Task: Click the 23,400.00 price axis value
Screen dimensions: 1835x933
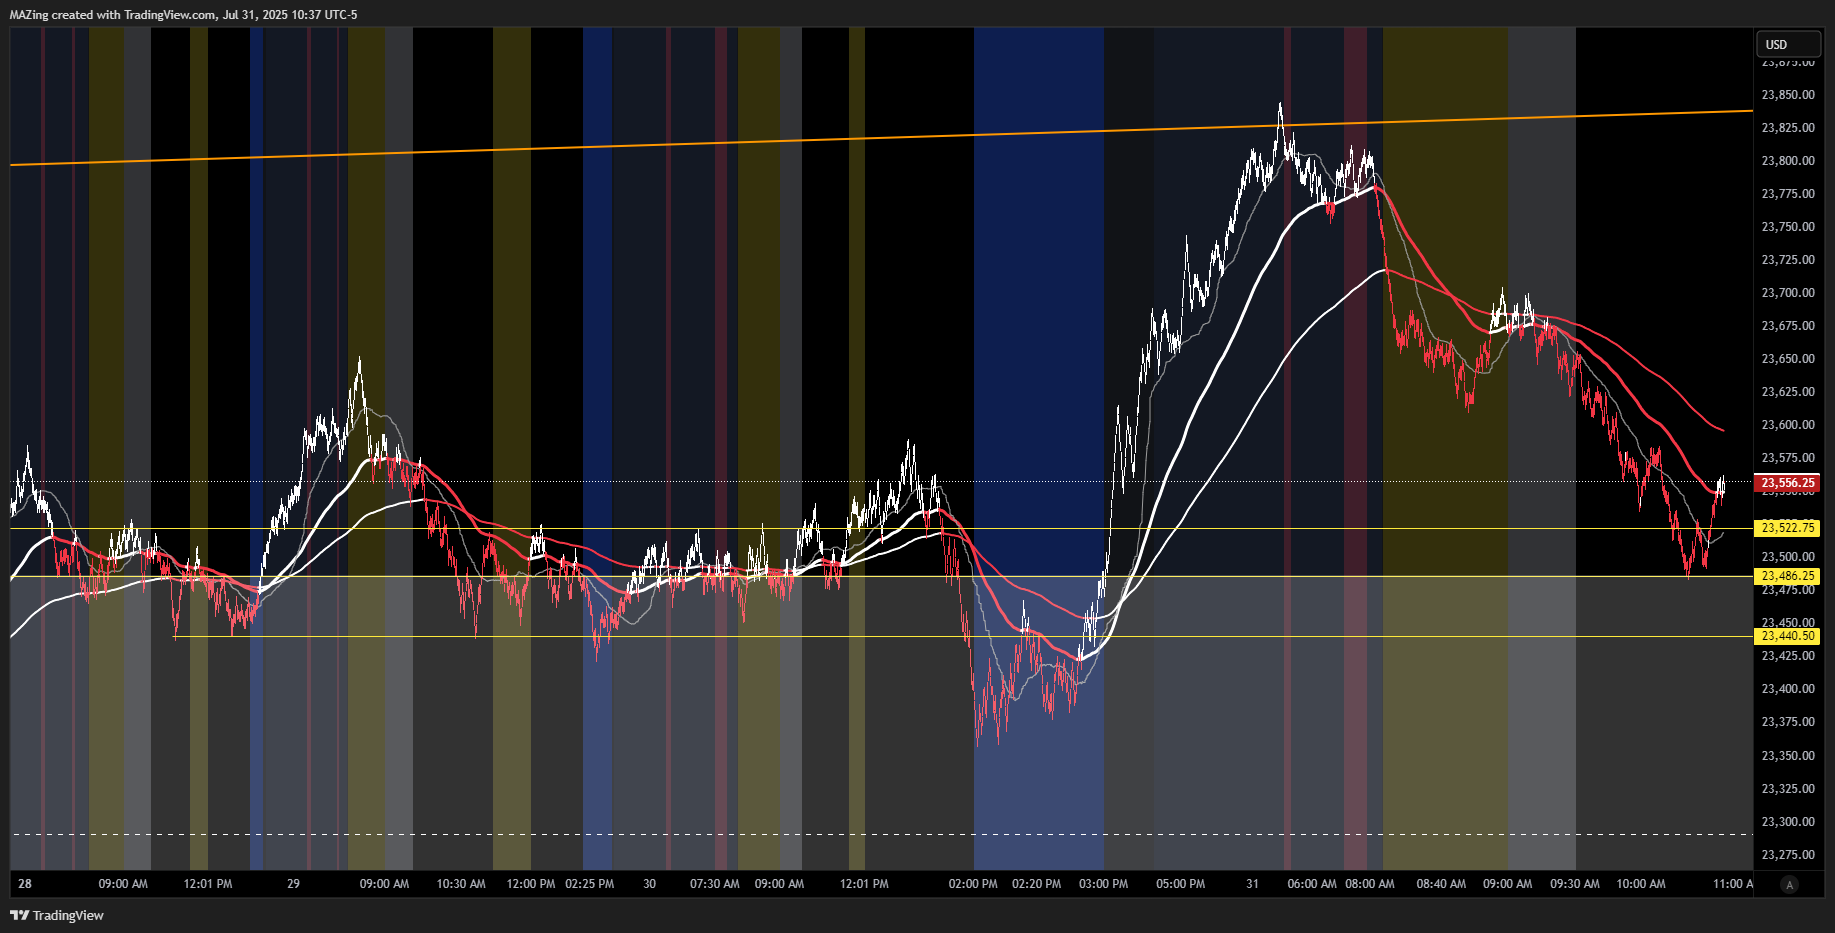Action: (x=1788, y=689)
